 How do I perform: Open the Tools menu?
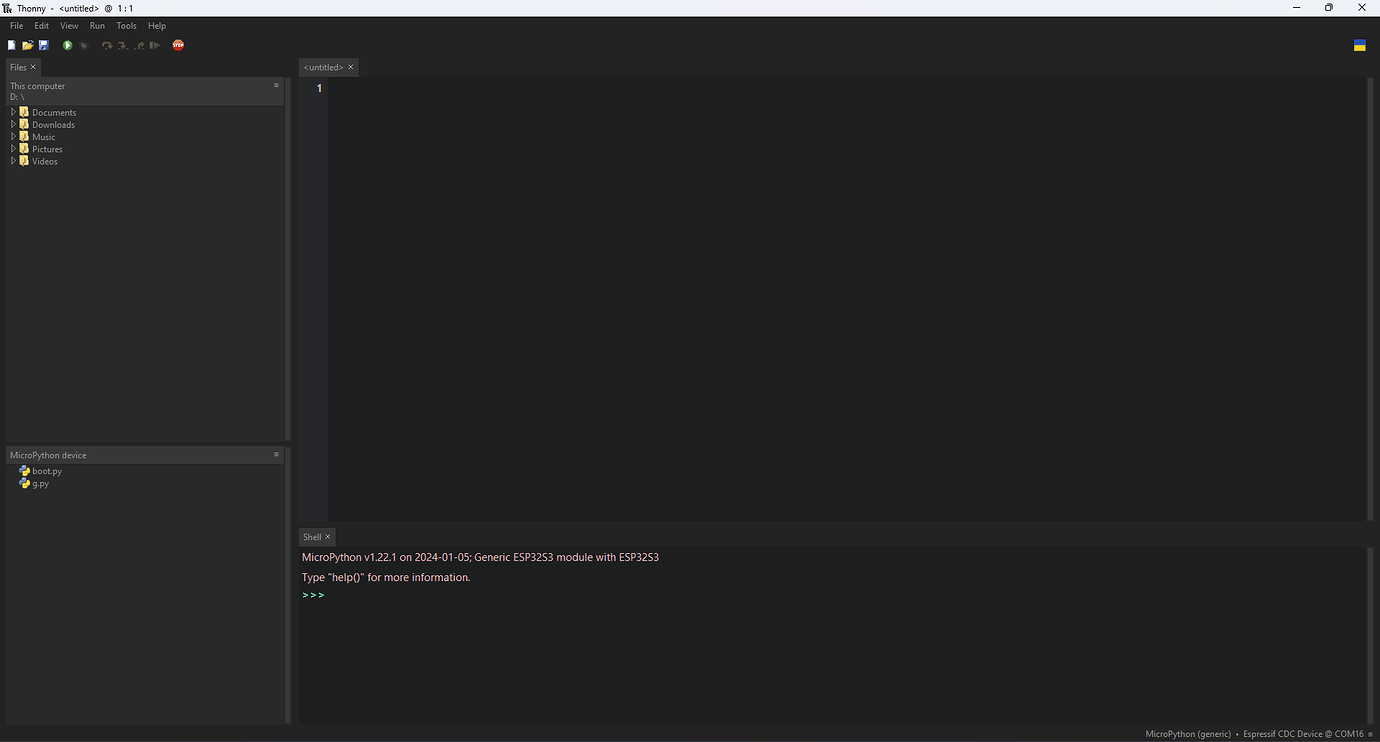[126, 25]
